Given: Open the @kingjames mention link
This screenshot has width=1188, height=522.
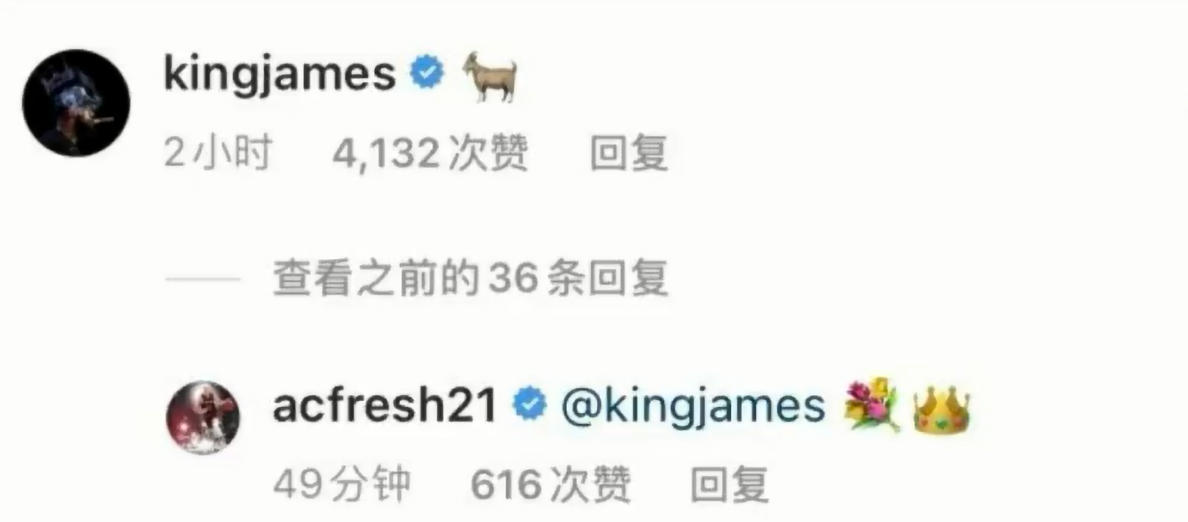Looking at the screenshot, I should tap(692, 406).
